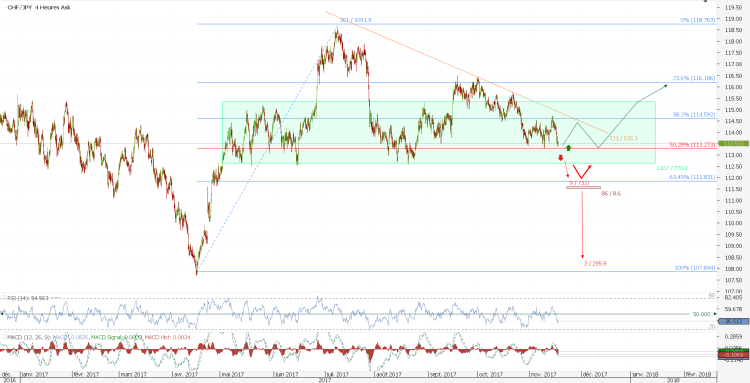
Task: Select the long red downward arrow line
Action: (582, 224)
